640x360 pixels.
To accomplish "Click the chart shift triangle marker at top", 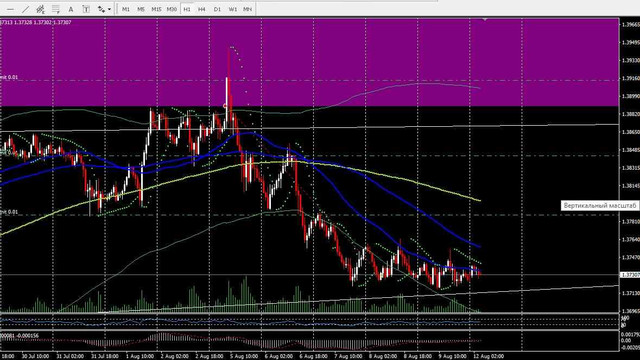I will click(x=485, y=19).
